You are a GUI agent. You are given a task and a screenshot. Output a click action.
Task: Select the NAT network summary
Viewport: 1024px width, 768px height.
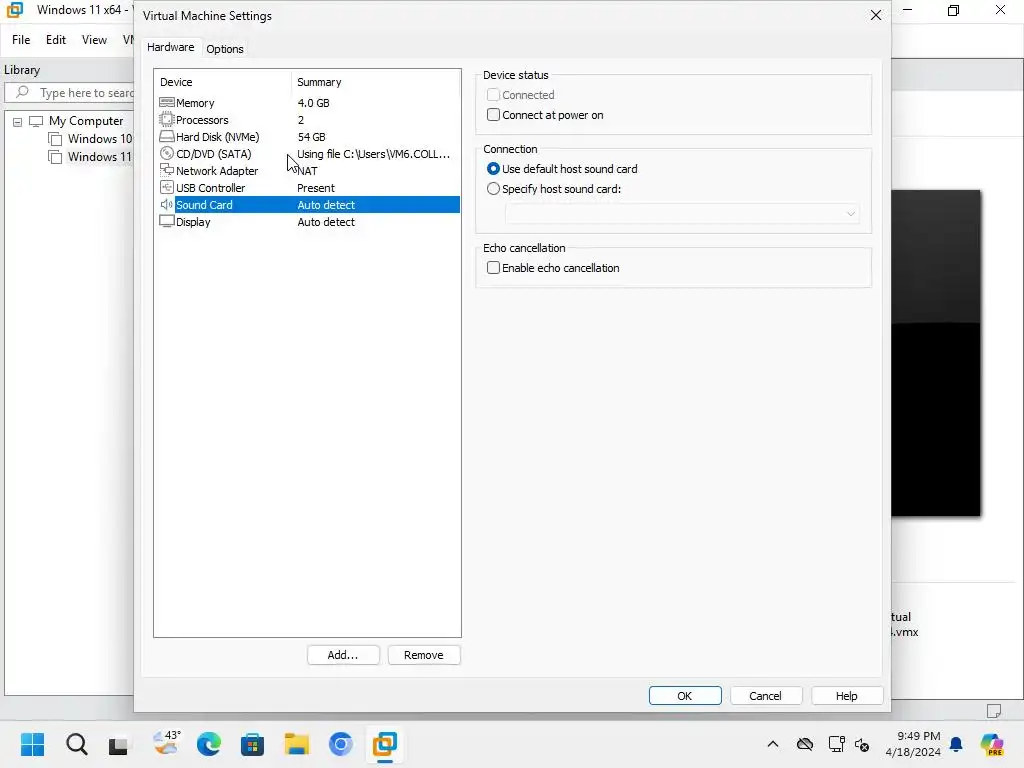307,170
